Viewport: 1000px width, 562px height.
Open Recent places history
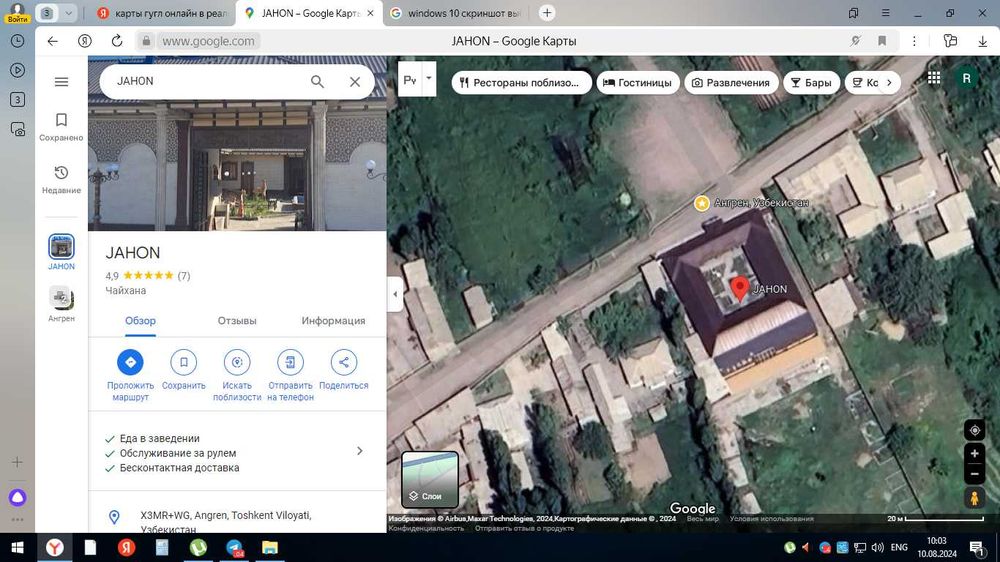pos(61,179)
